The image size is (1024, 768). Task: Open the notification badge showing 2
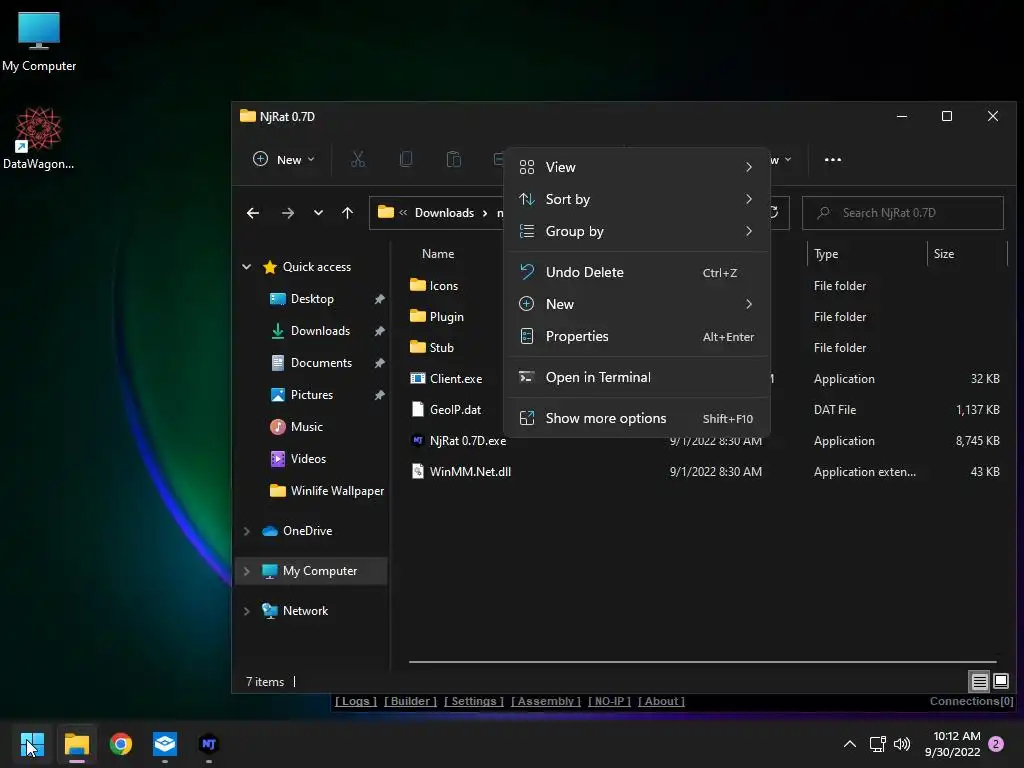996,744
